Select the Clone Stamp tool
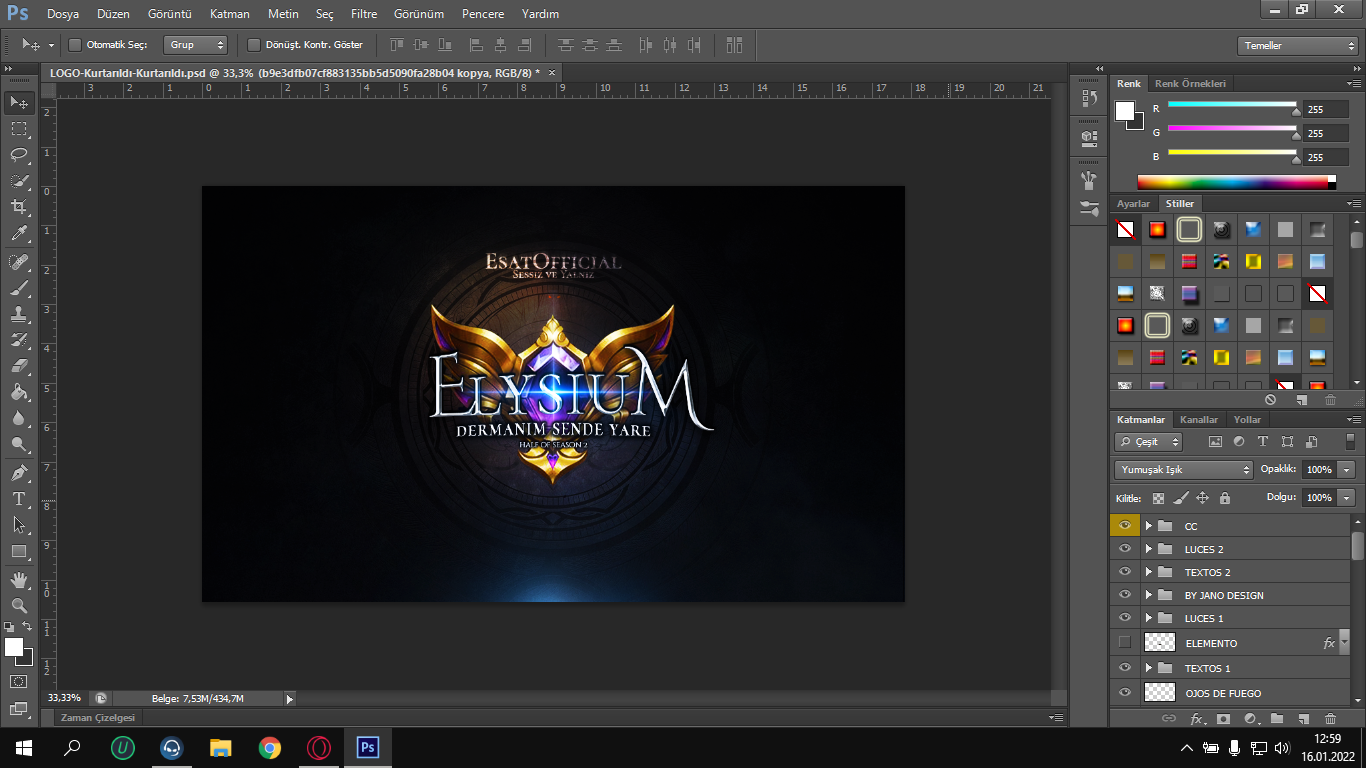Viewport: 1366px width, 768px height. pyautogui.click(x=19, y=314)
